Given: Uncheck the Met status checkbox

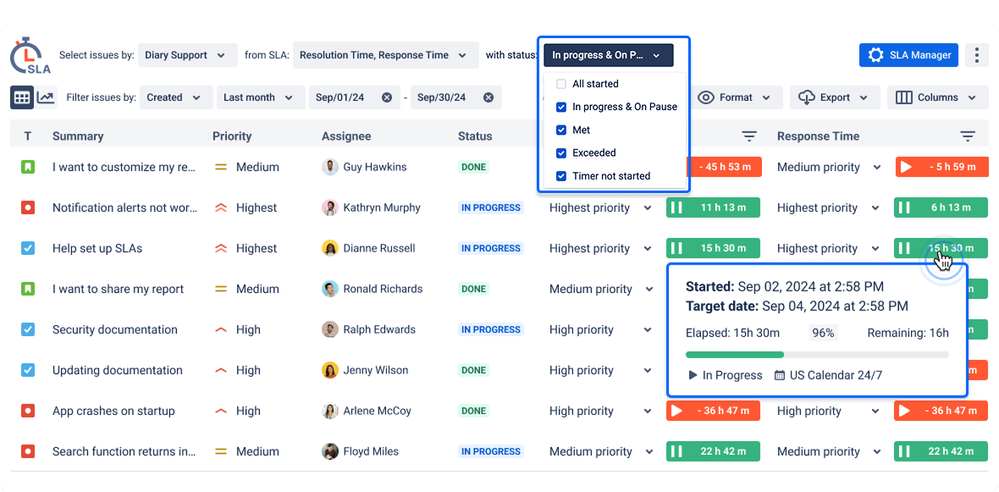Looking at the screenshot, I should (x=561, y=130).
